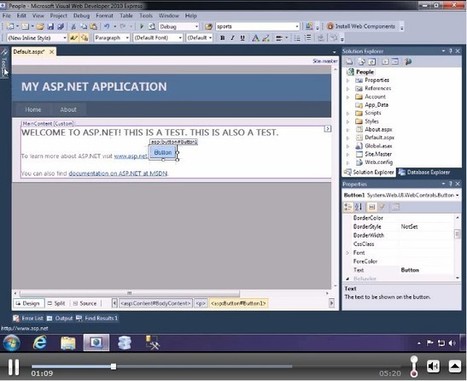Open the Tools menu

tap(146, 15)
